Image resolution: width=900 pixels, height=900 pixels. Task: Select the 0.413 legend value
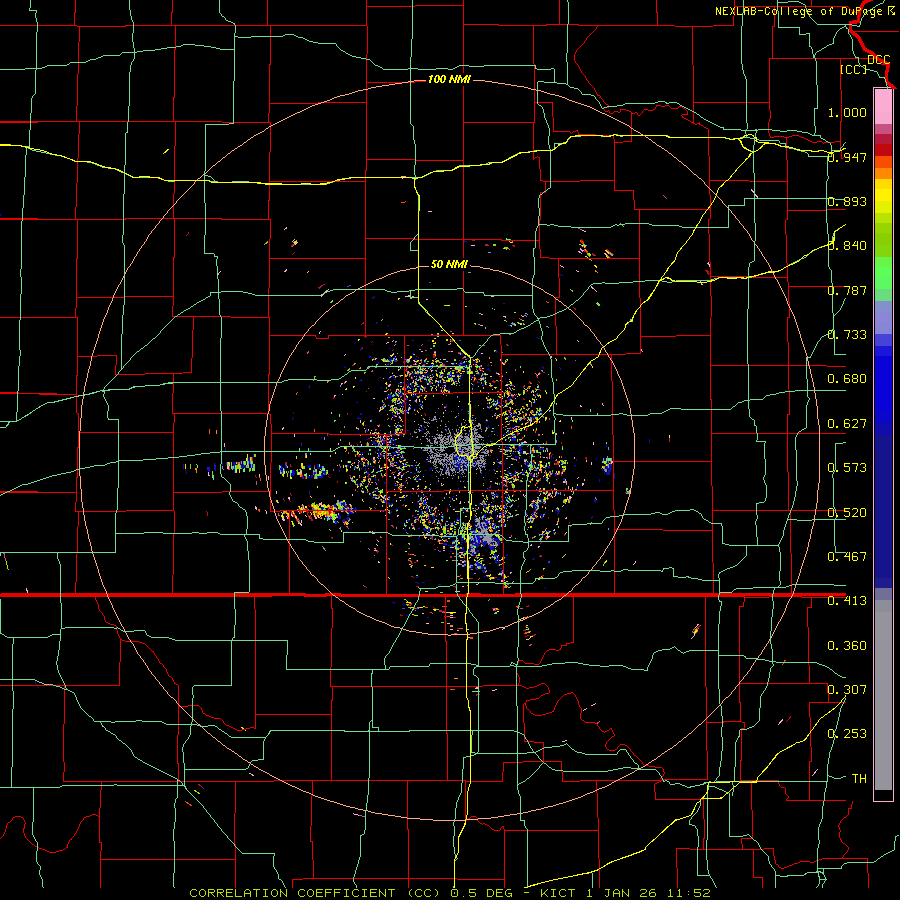pyautogui.click(x=847, y=601)
